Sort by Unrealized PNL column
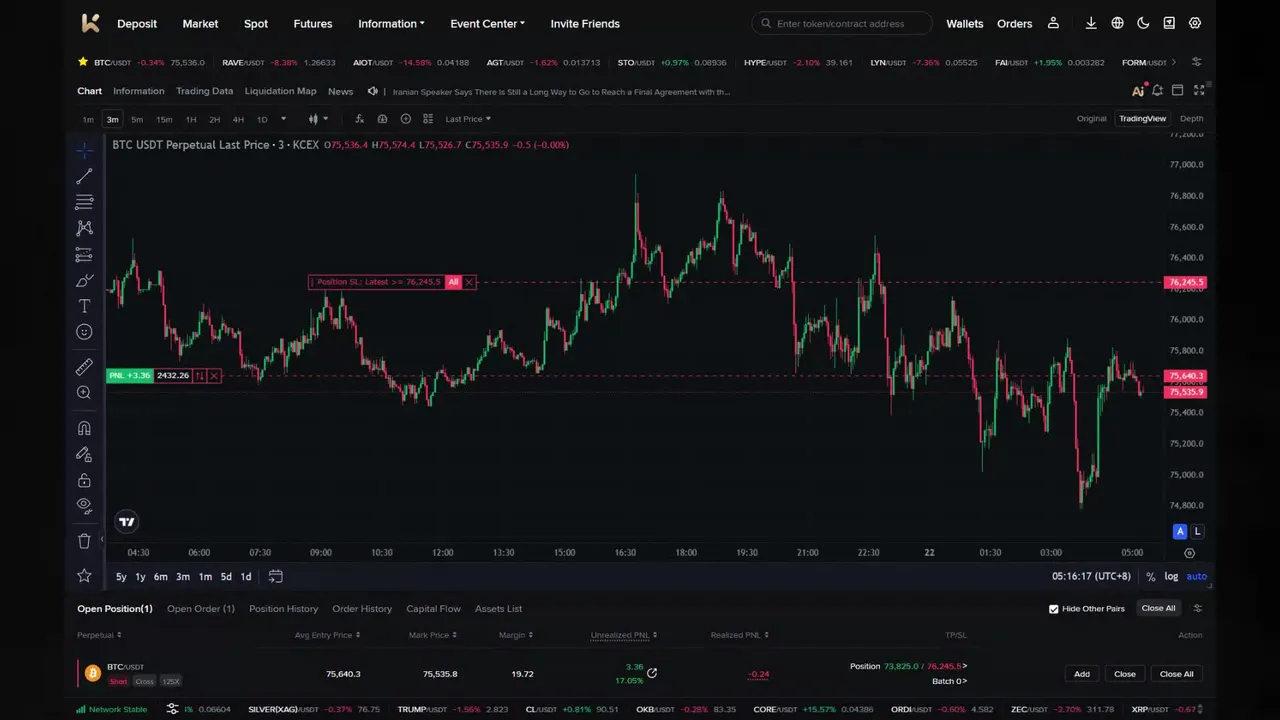 623,635
